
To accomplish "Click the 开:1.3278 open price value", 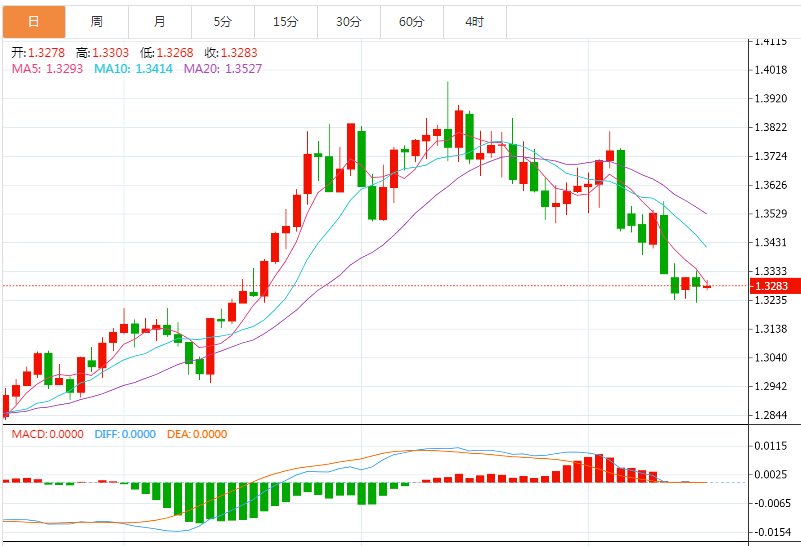I will 38,53.
